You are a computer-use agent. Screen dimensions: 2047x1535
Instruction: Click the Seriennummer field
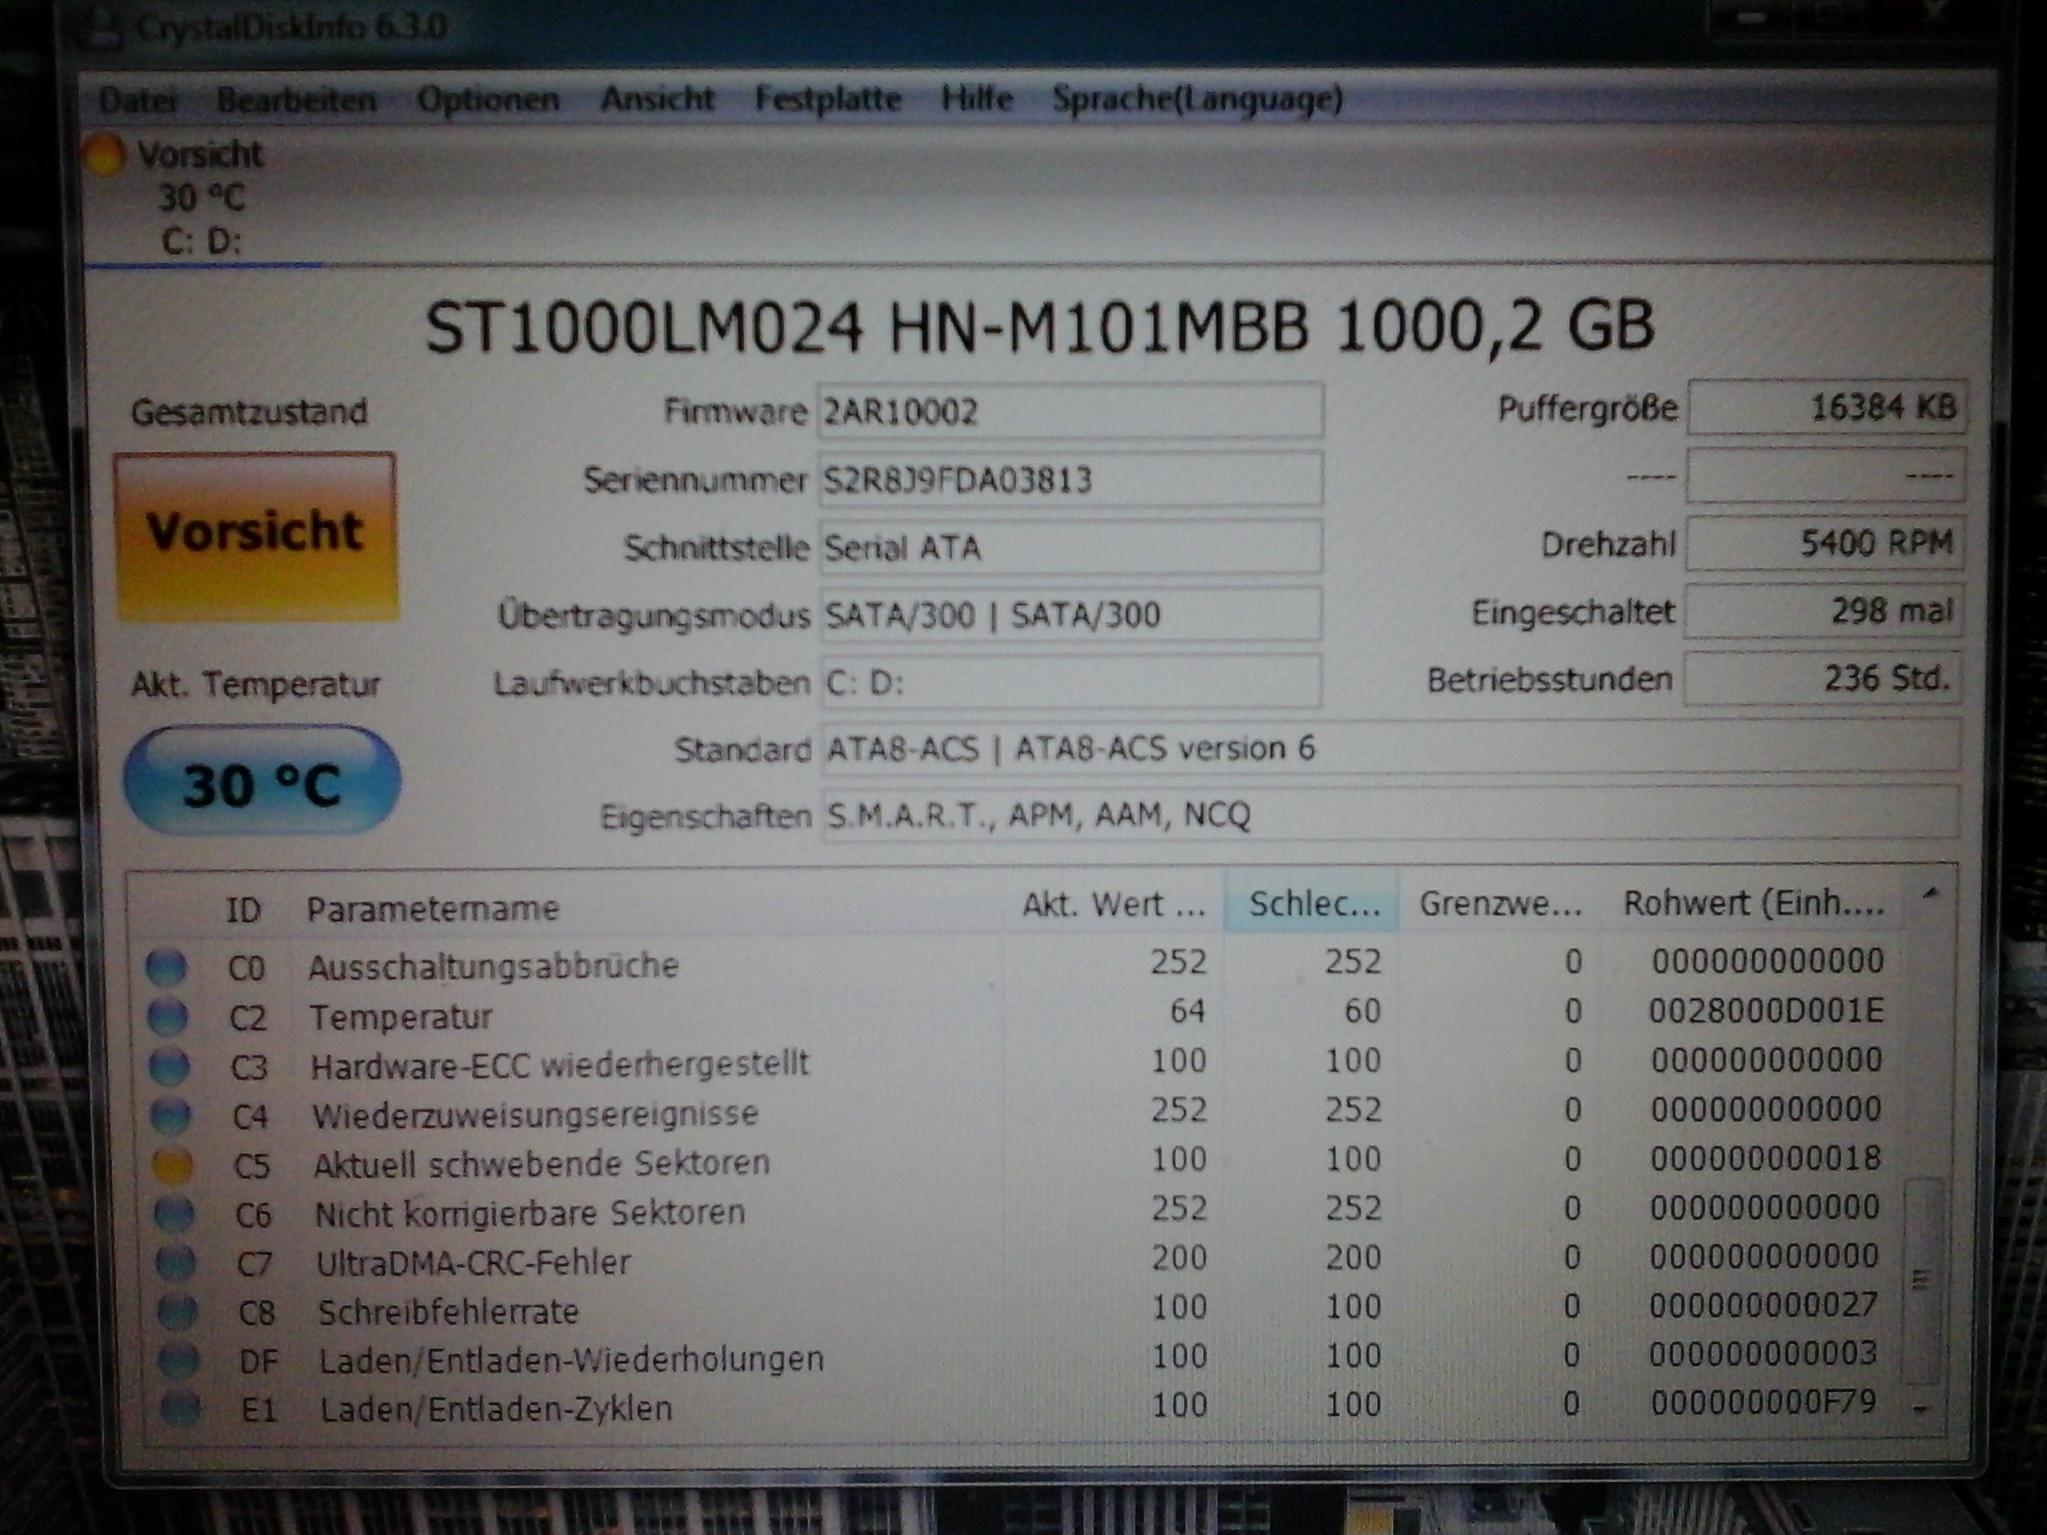pos(1070,480)
